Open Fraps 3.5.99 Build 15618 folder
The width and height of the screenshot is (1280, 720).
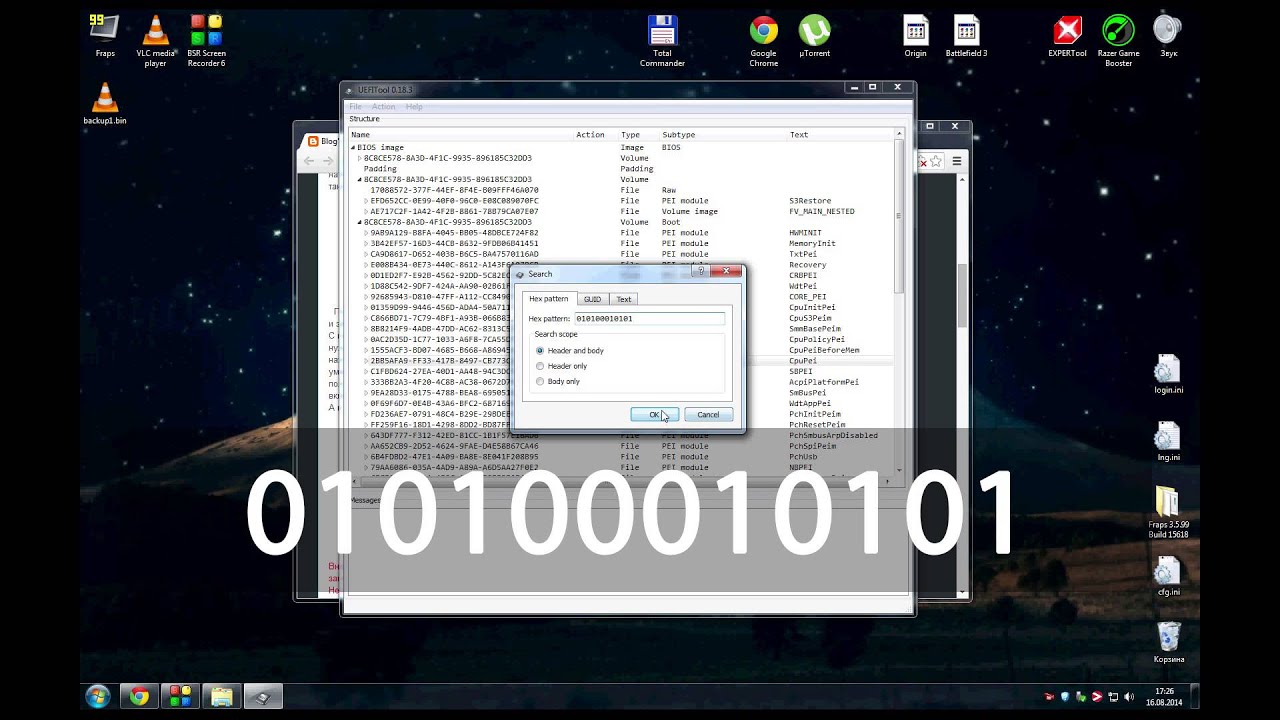click(x=1168, y=512)
